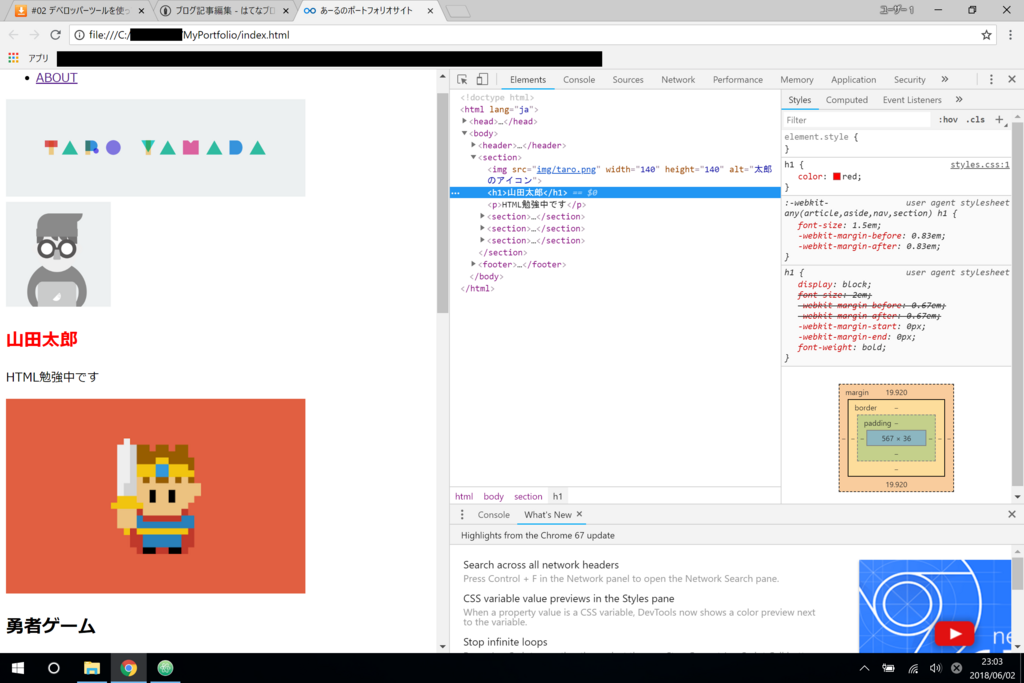Switch to the Sources tab
1024x683 pixels.
(x=628, y=80)
